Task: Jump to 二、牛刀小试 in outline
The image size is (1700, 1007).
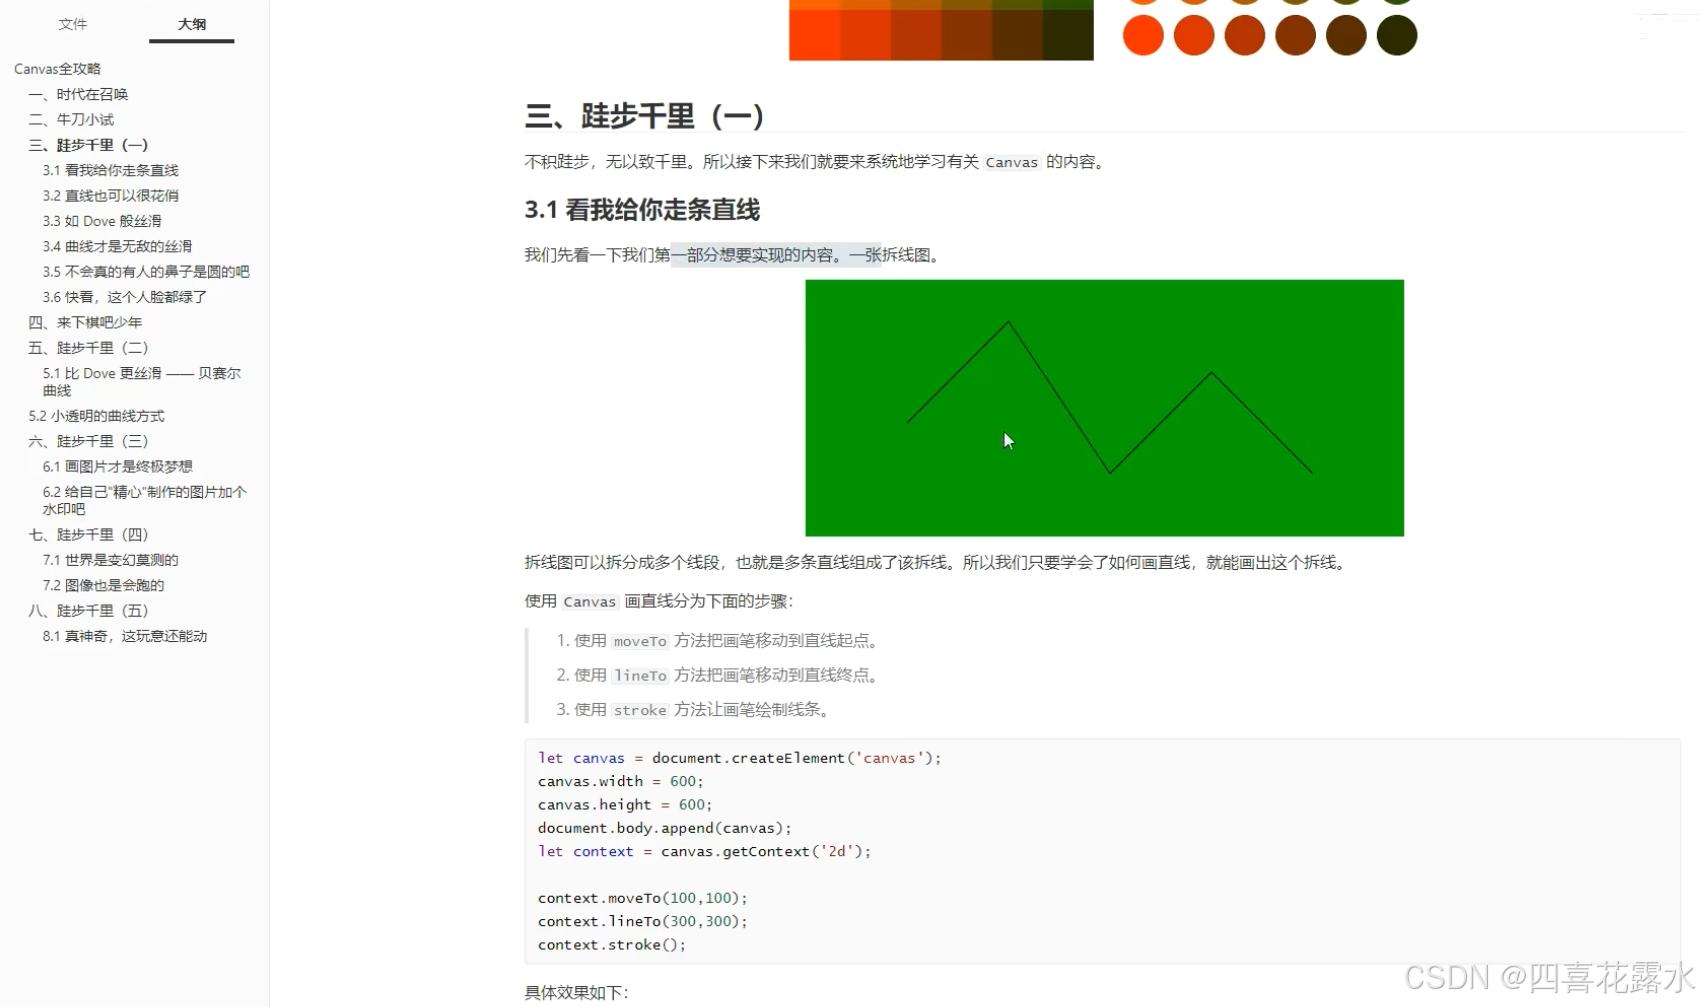Action: coord(71,119)
